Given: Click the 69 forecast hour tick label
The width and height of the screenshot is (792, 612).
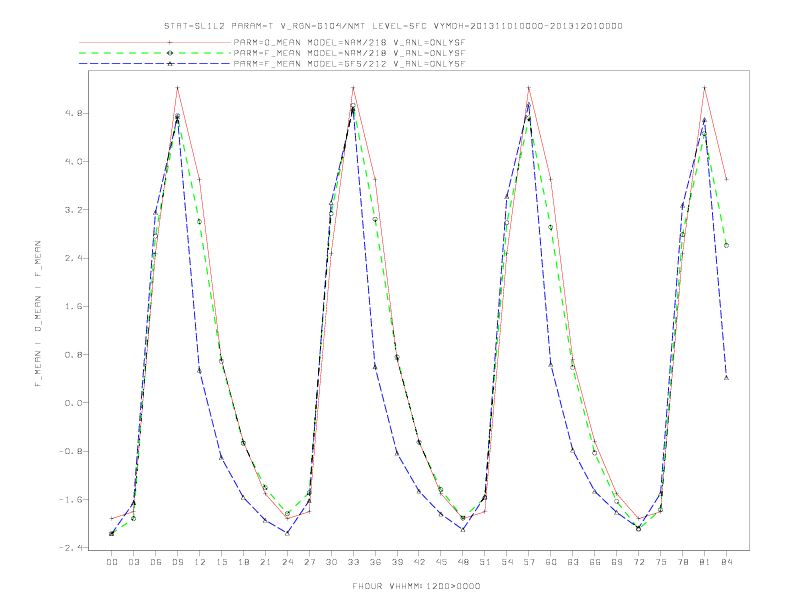Looking at the screenshot, I should [617, 562].
